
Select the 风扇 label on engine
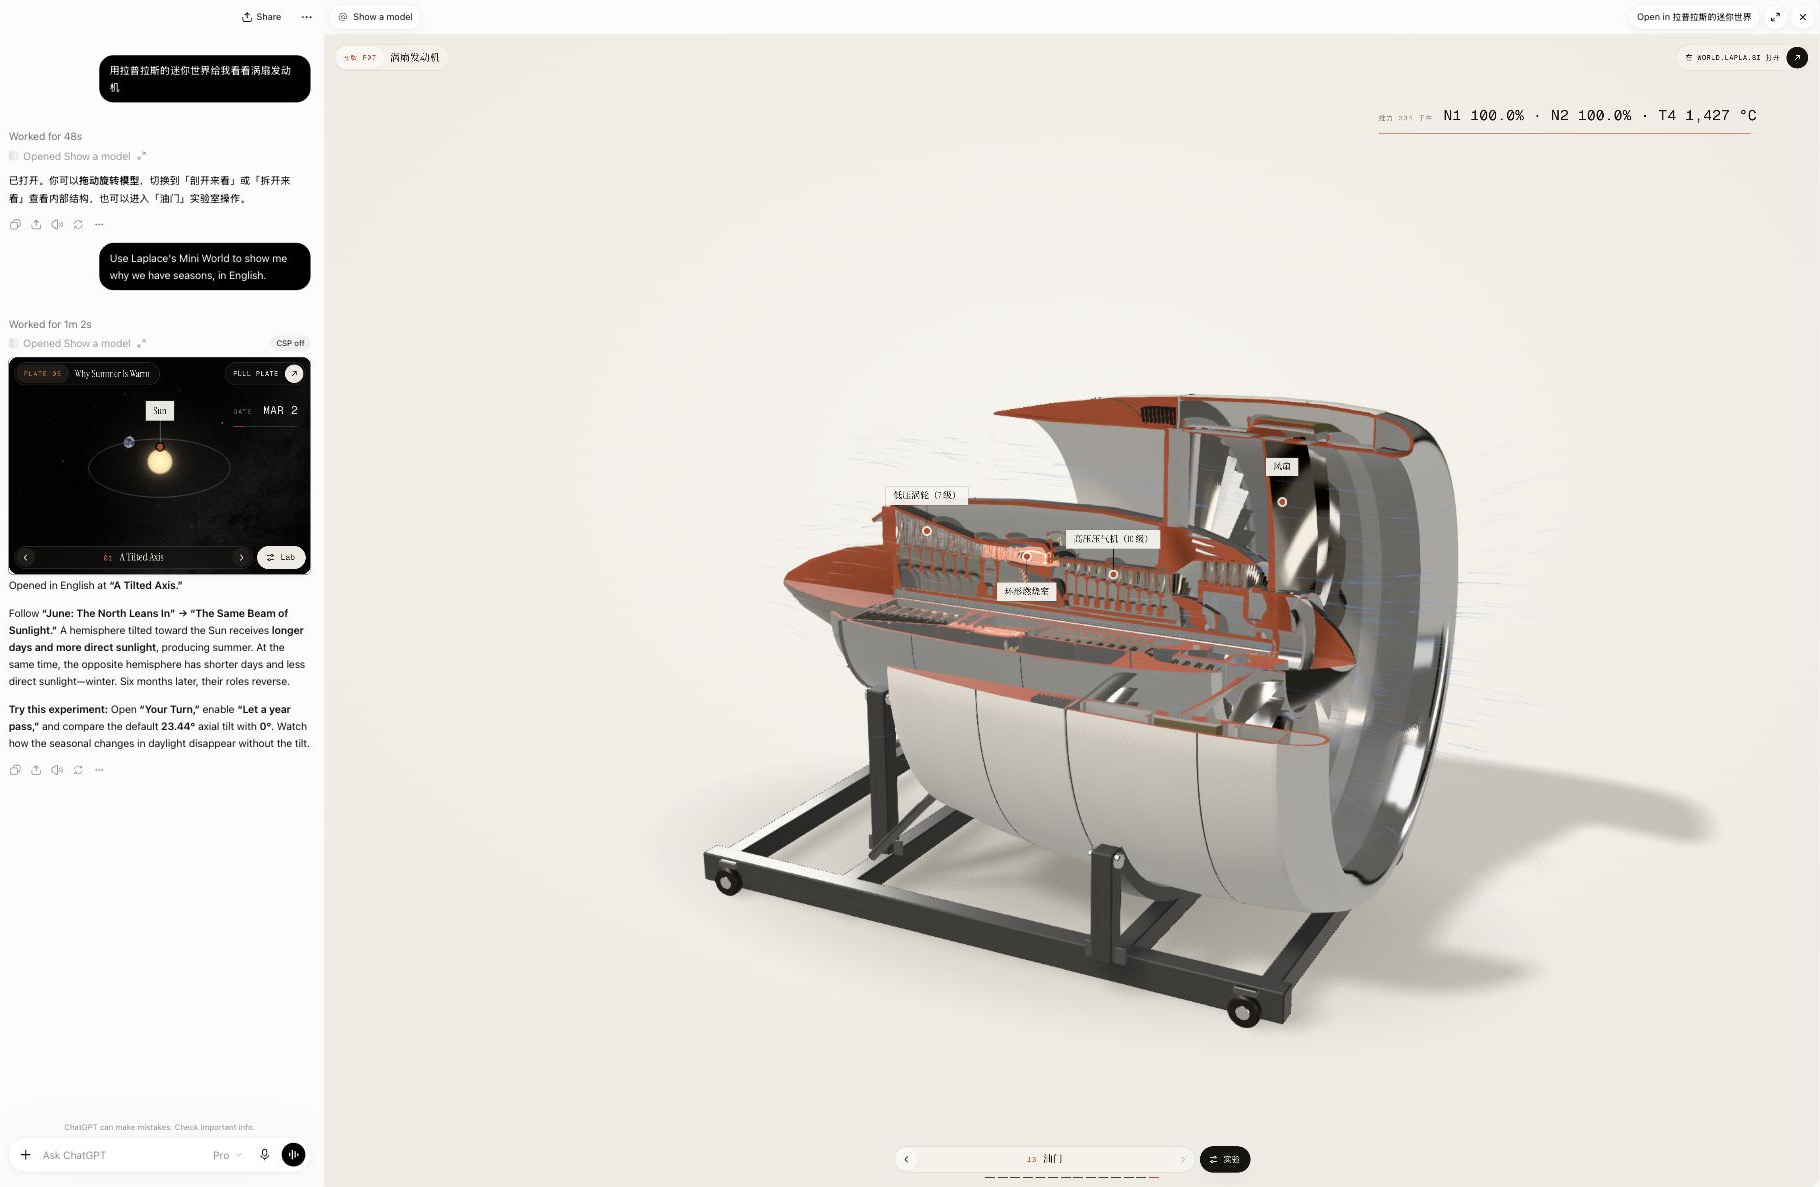tap(1282, 466)
